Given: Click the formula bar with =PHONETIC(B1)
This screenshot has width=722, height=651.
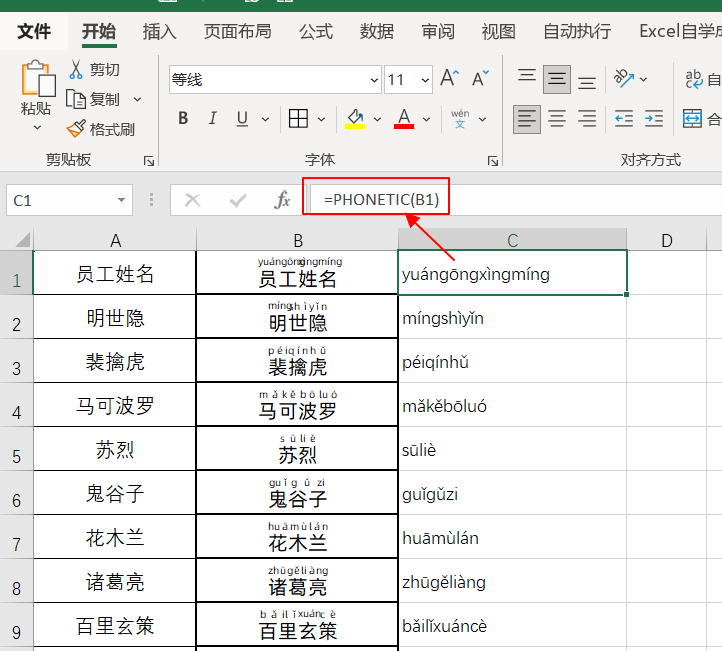Looking at the screenshot, I should pyautogui.click(x=516, y=200).
